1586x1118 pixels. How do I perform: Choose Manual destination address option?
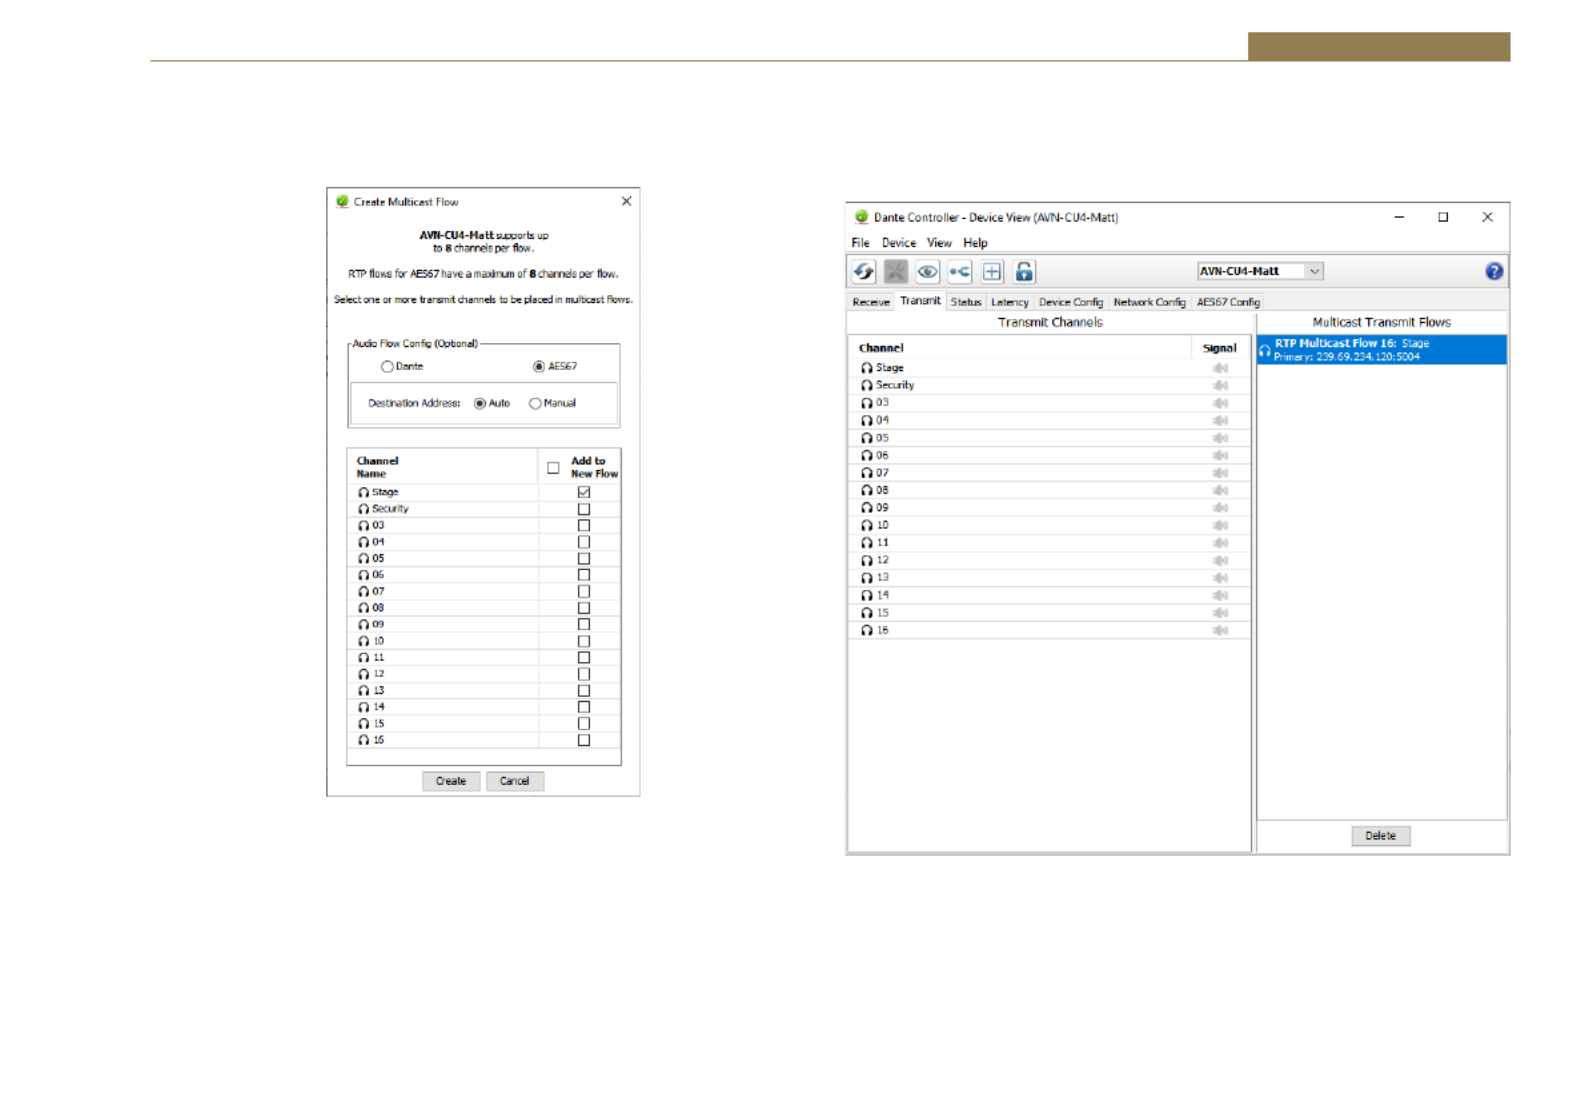[535, 404]
